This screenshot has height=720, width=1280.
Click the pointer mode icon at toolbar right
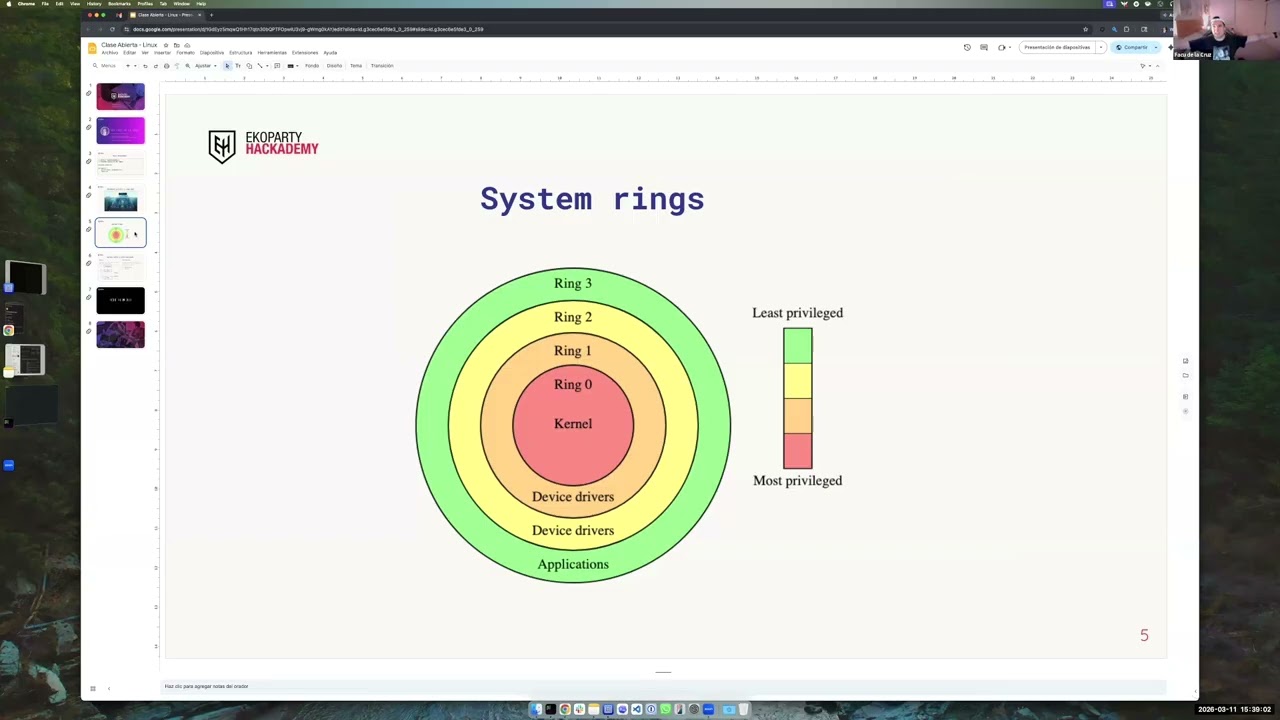tap(1142, 66)
